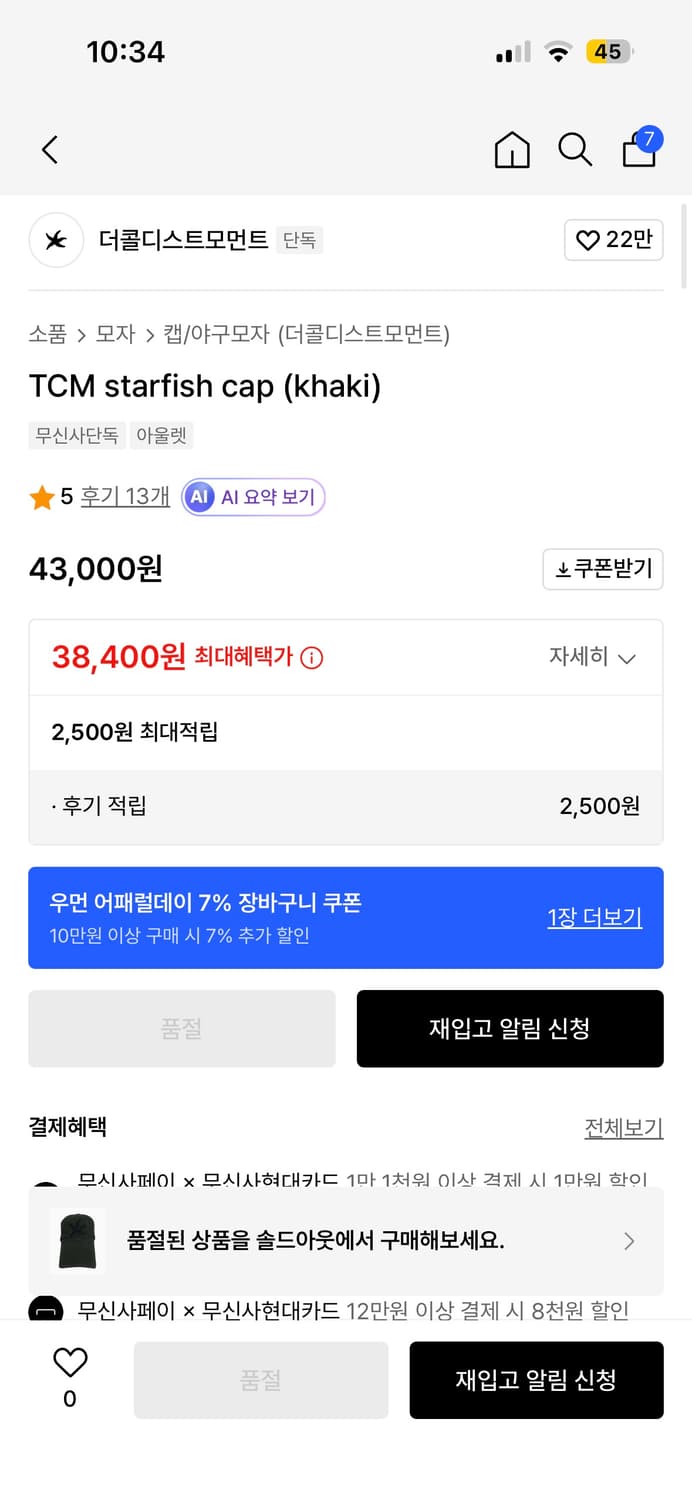The image size is (692, 1500).
Task: Open the AI 요약 보기 summary
Action: tap(252, 497)
